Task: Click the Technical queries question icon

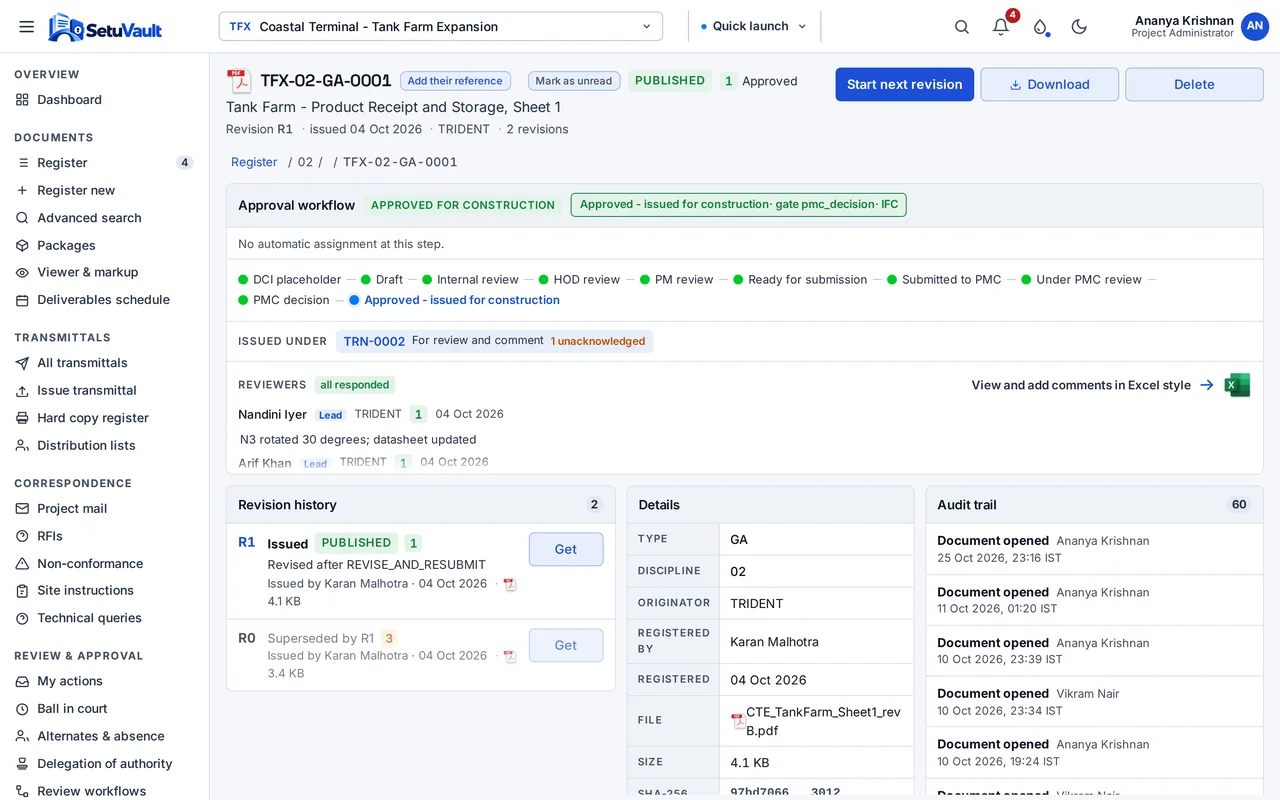Action: click(22, 618)
